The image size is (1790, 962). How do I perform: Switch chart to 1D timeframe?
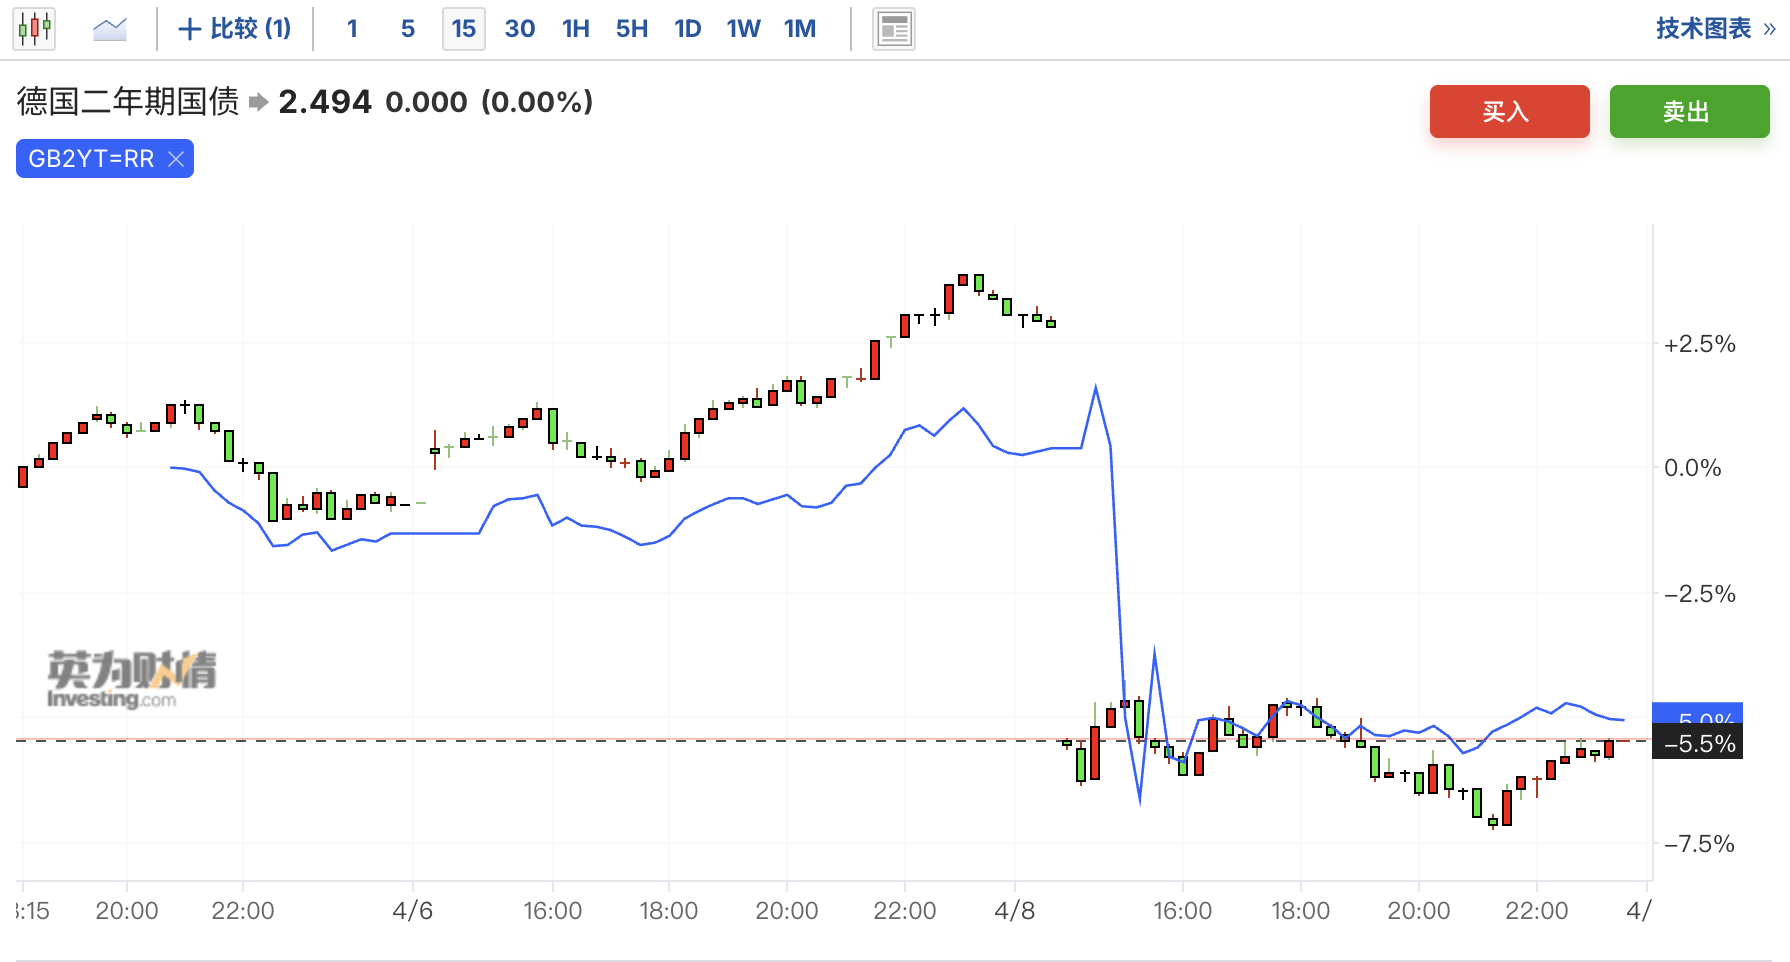(687, 29)
